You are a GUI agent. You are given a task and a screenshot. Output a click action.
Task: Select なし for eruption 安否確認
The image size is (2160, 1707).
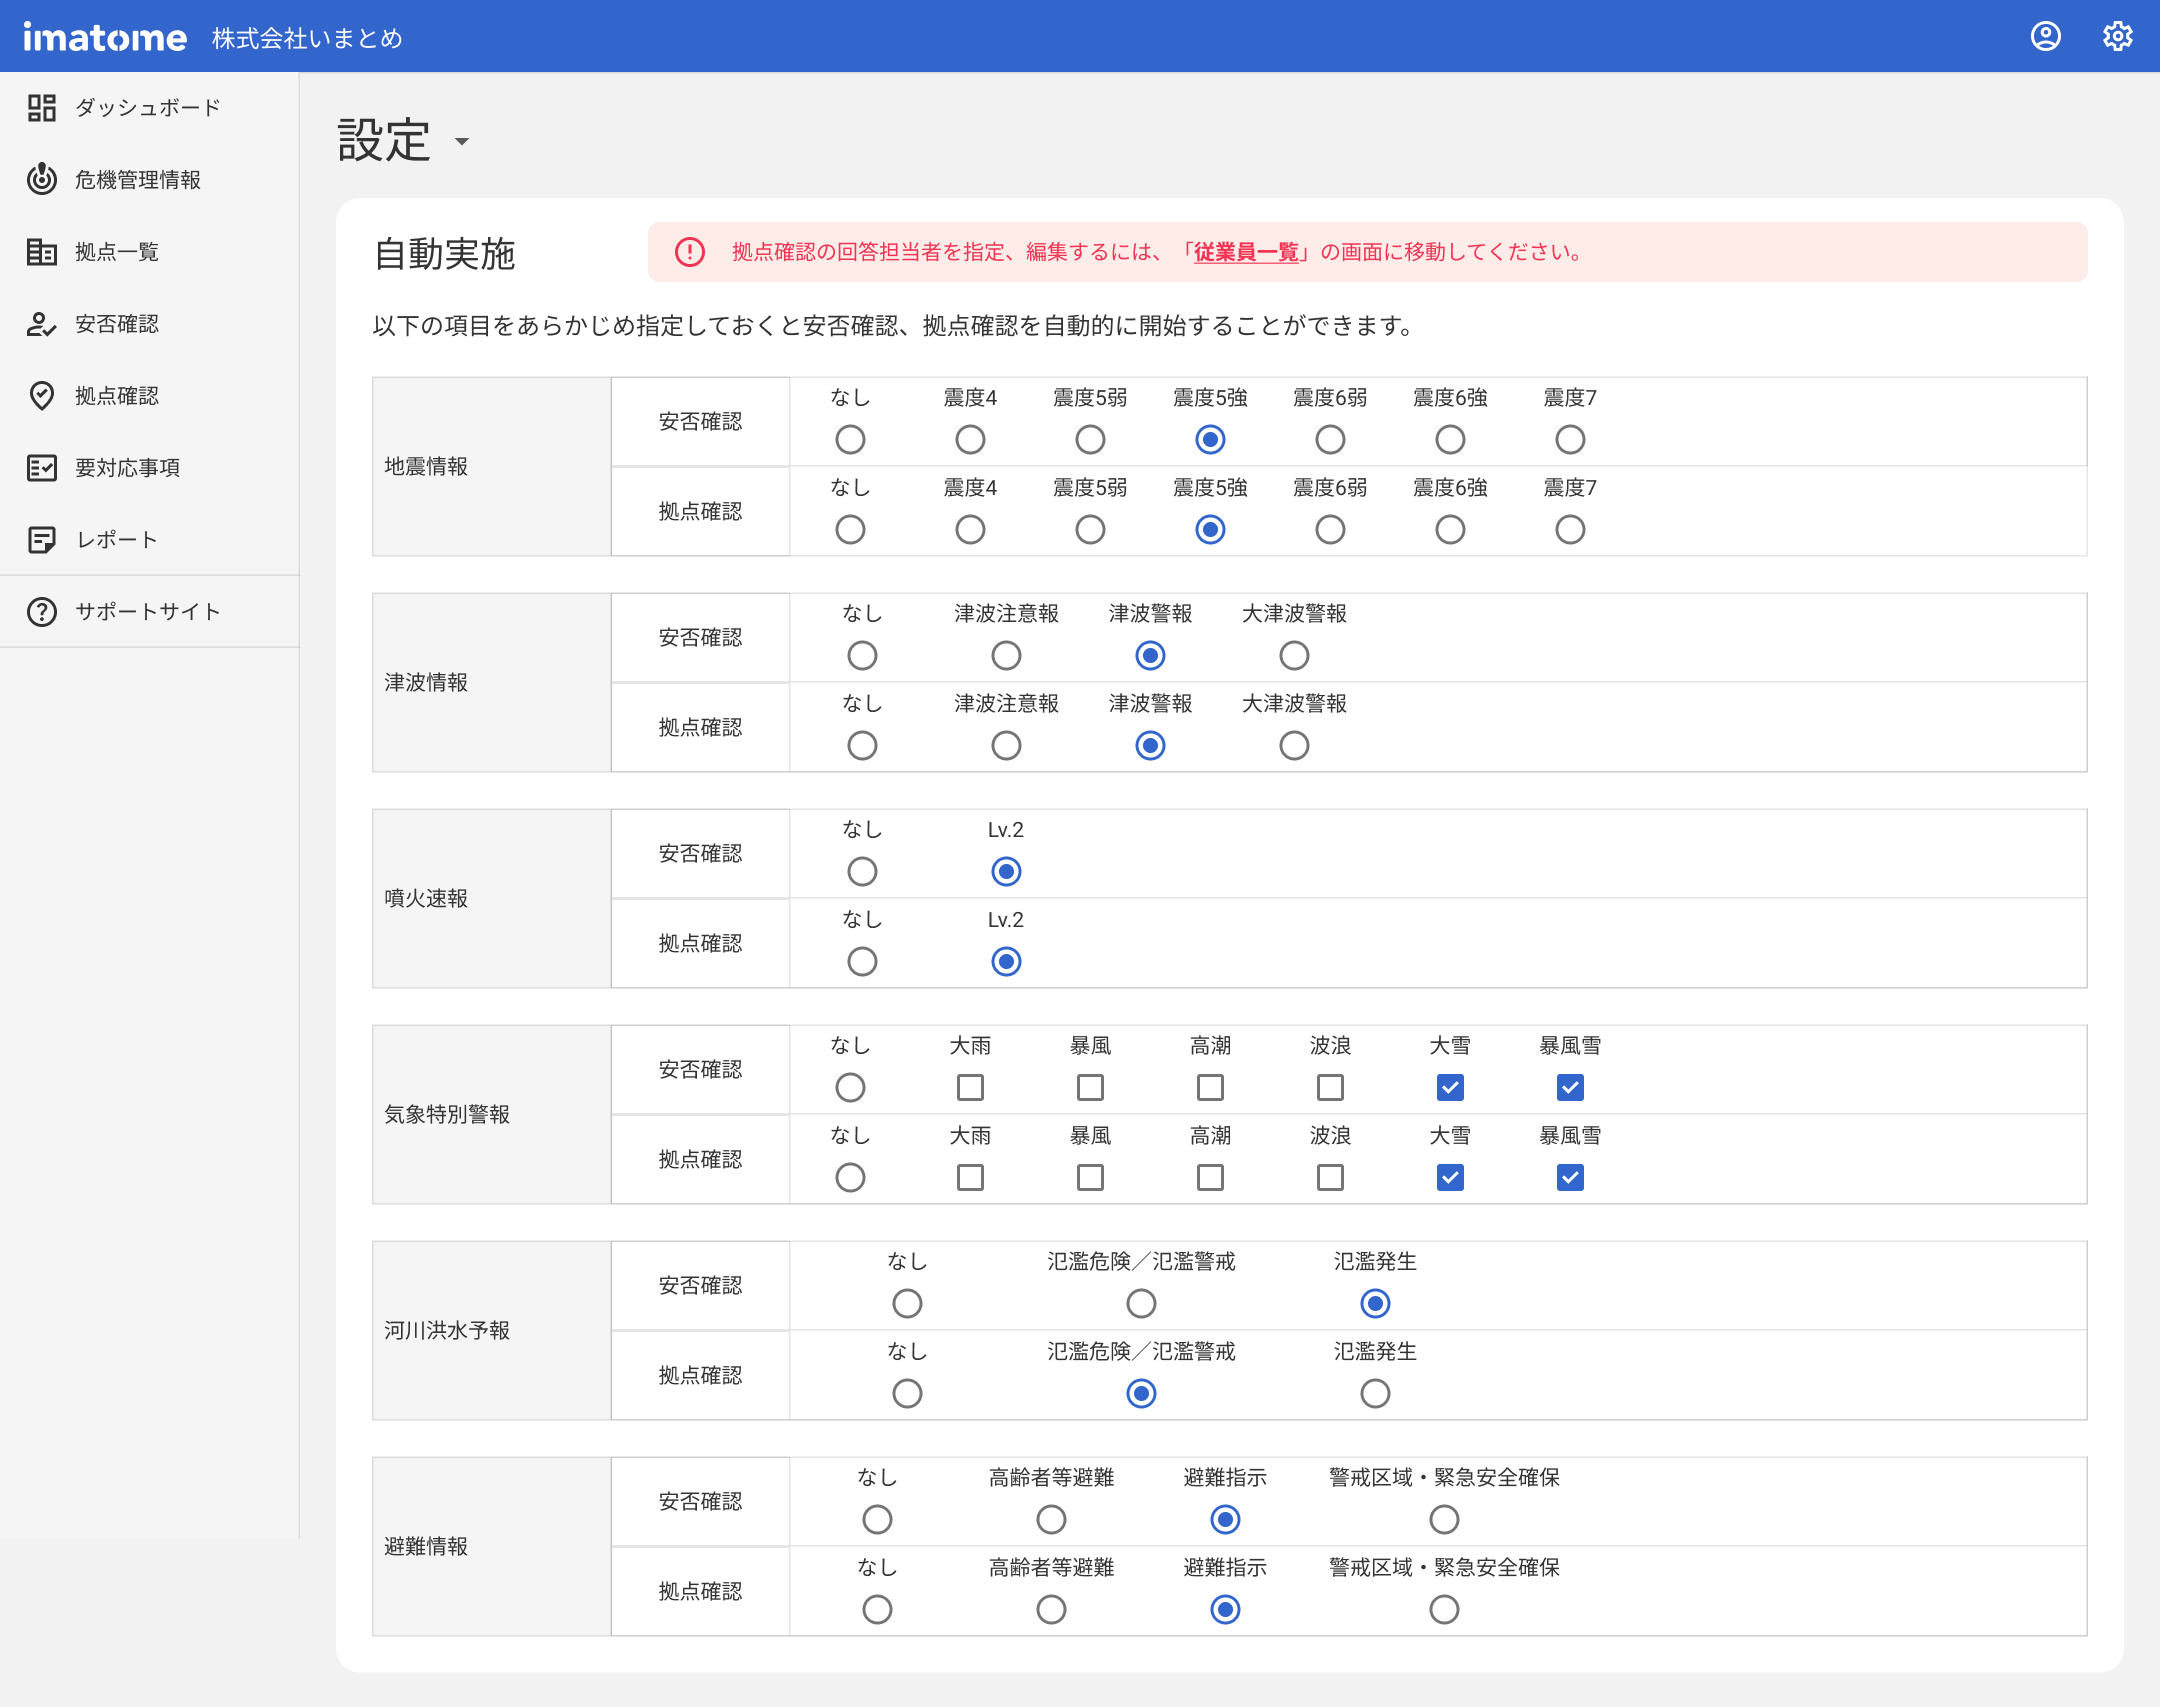862,871
